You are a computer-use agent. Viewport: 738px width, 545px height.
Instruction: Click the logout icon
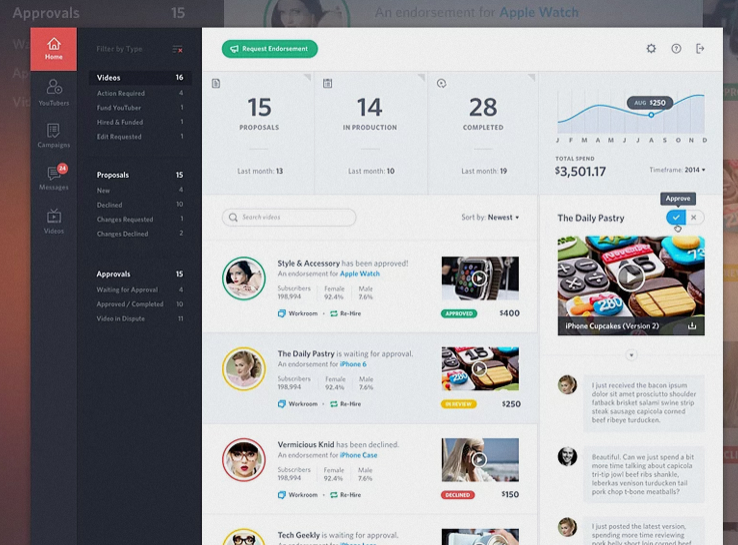point(700,48)
